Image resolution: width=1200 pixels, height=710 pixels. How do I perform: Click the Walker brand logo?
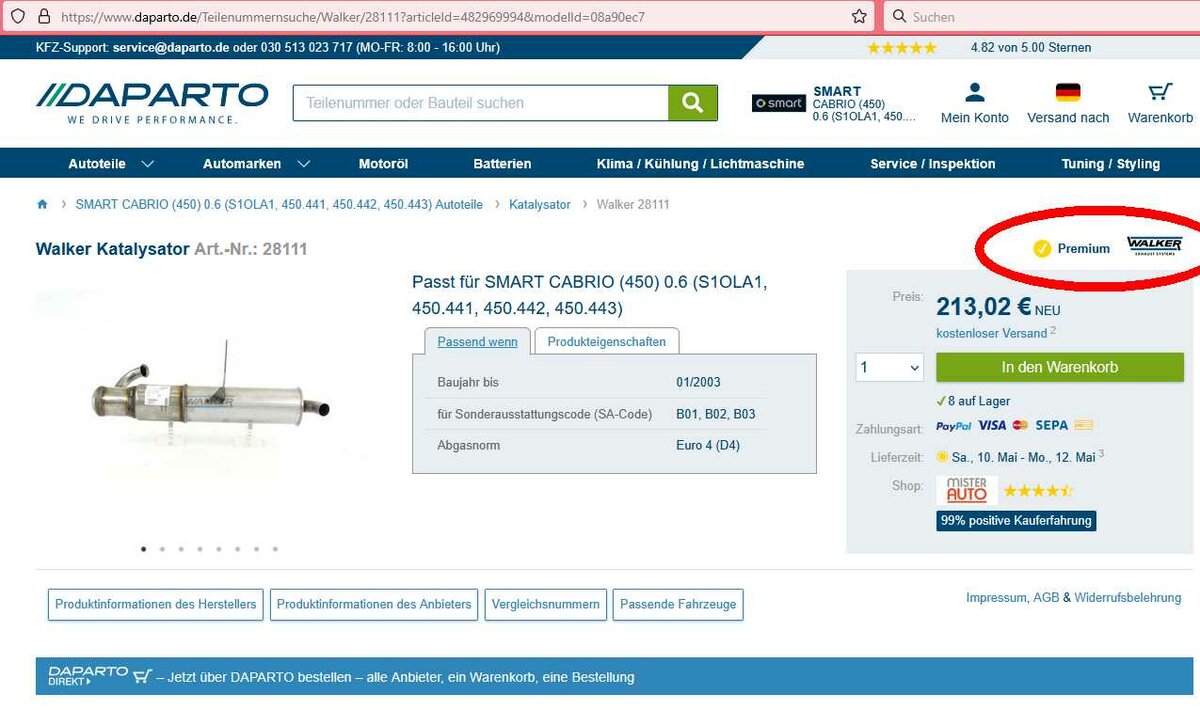pos(1154,245)
